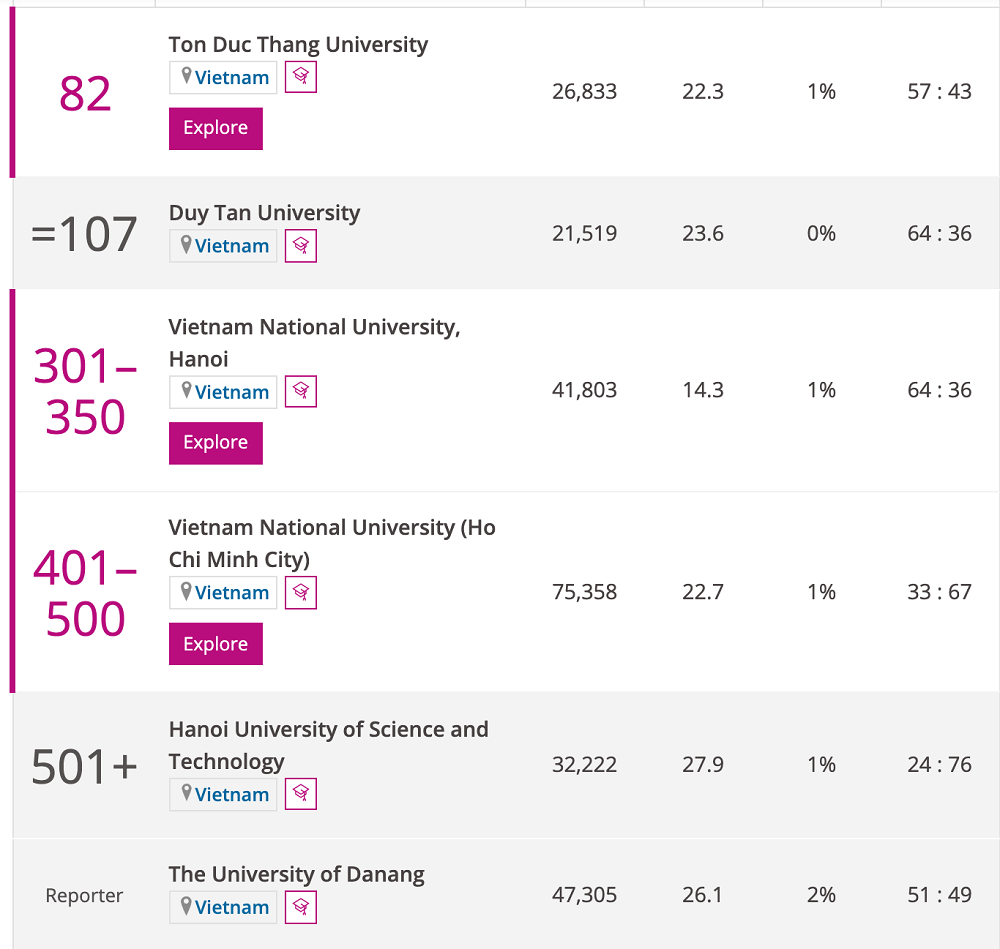
Task: Click Vietnam link under Hanoi University of Science
Action: point(232,795)
